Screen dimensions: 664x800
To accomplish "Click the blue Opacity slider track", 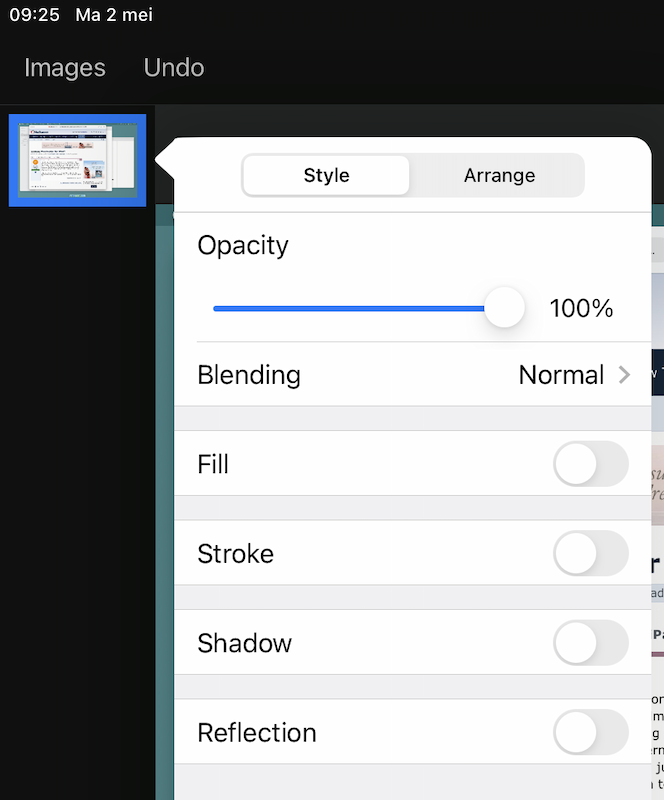I will [x=350, y=308].
